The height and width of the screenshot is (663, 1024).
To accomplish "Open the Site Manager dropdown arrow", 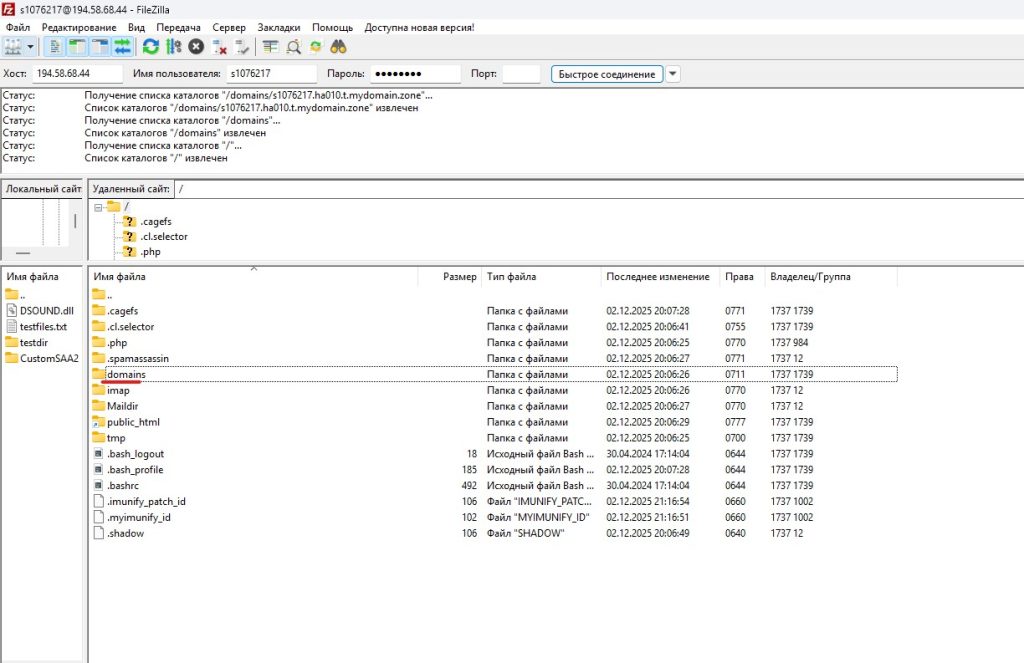I will pos(31,47).
